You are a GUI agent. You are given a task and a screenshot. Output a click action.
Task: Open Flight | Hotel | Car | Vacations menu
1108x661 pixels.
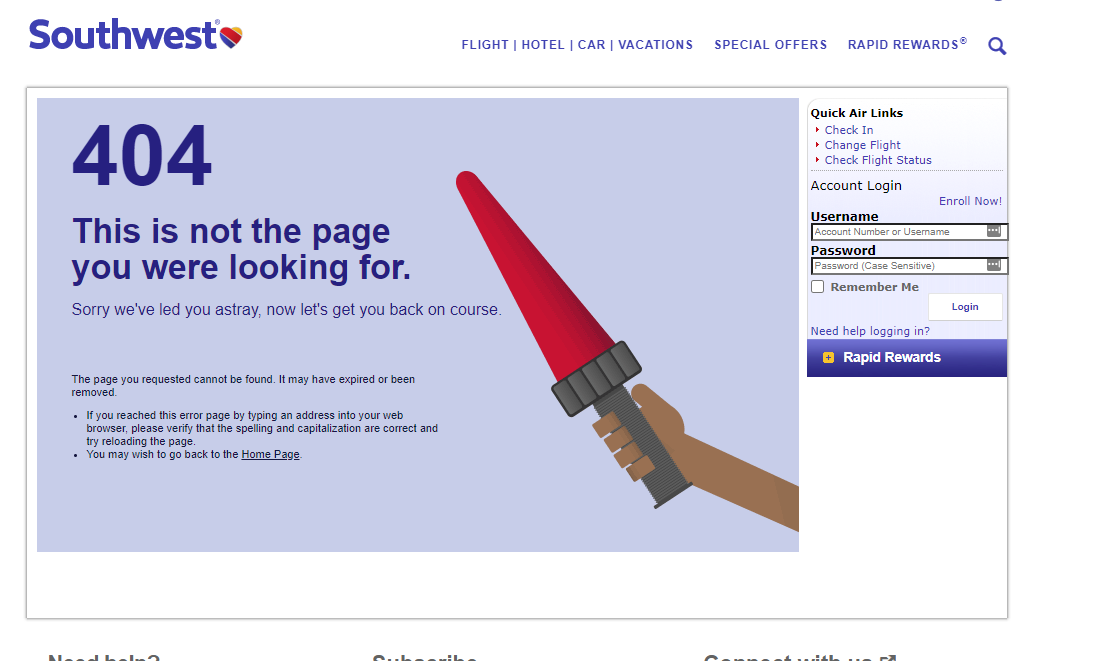pyautogui.click(x=577, y=45)
